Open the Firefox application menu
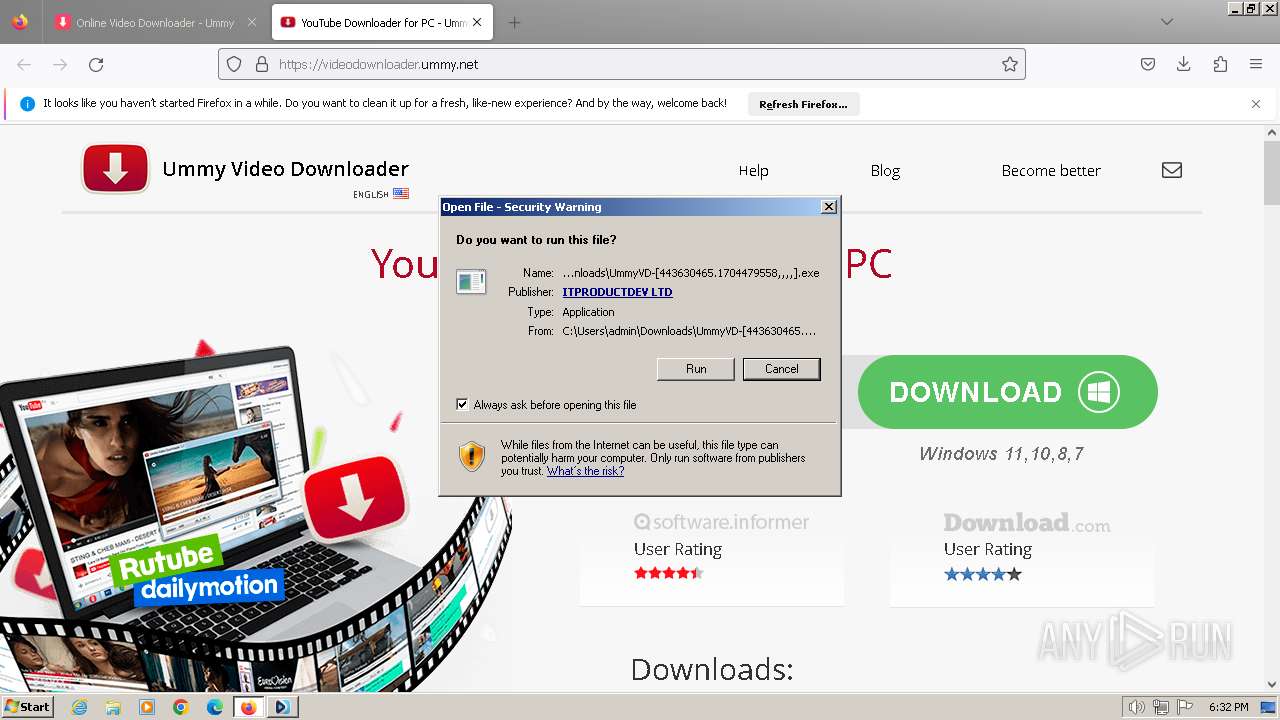 click(x=1256, y=64)
